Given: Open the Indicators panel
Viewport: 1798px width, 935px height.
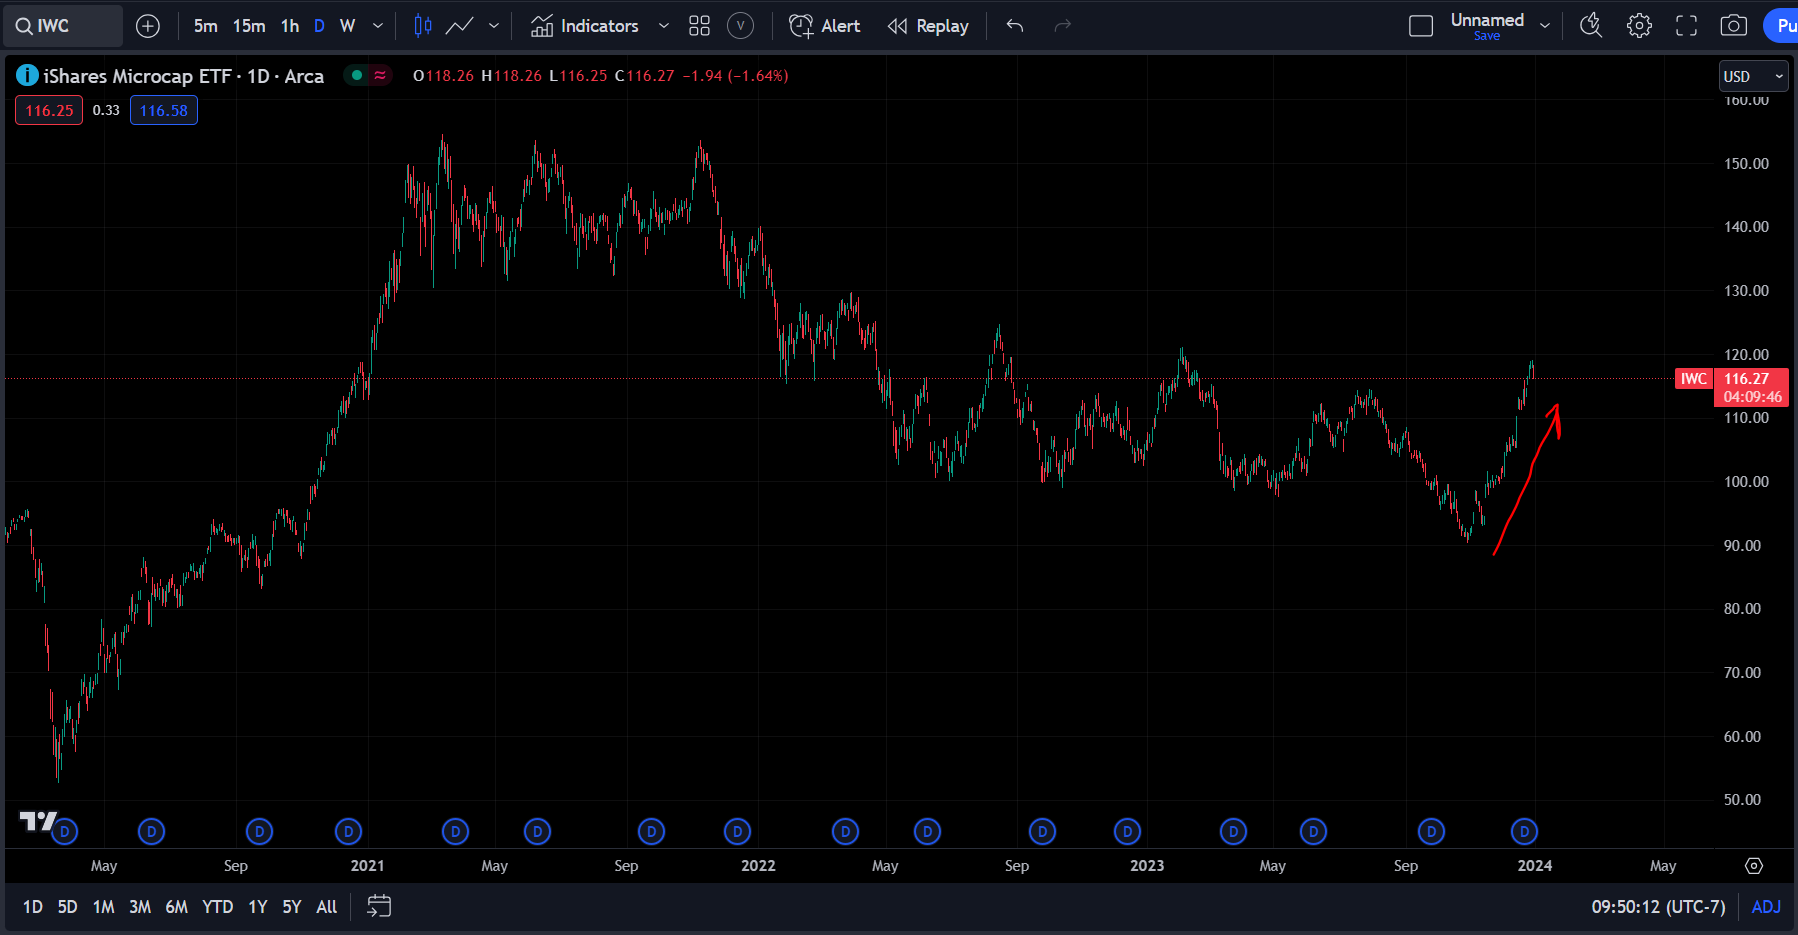Looking at the screenshot, I should (x=585, y=26).
